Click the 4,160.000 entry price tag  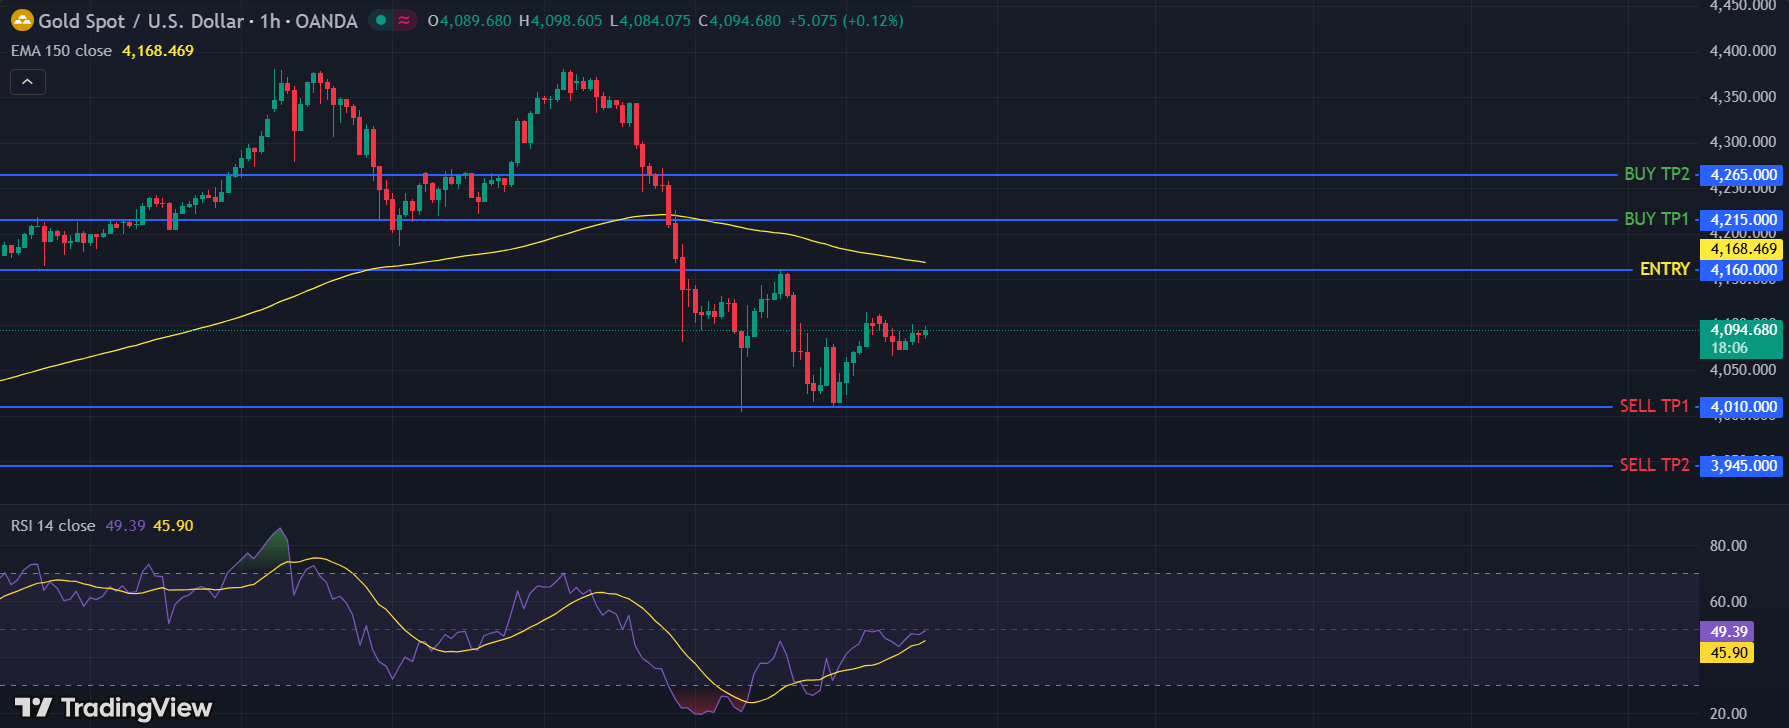1743,270
